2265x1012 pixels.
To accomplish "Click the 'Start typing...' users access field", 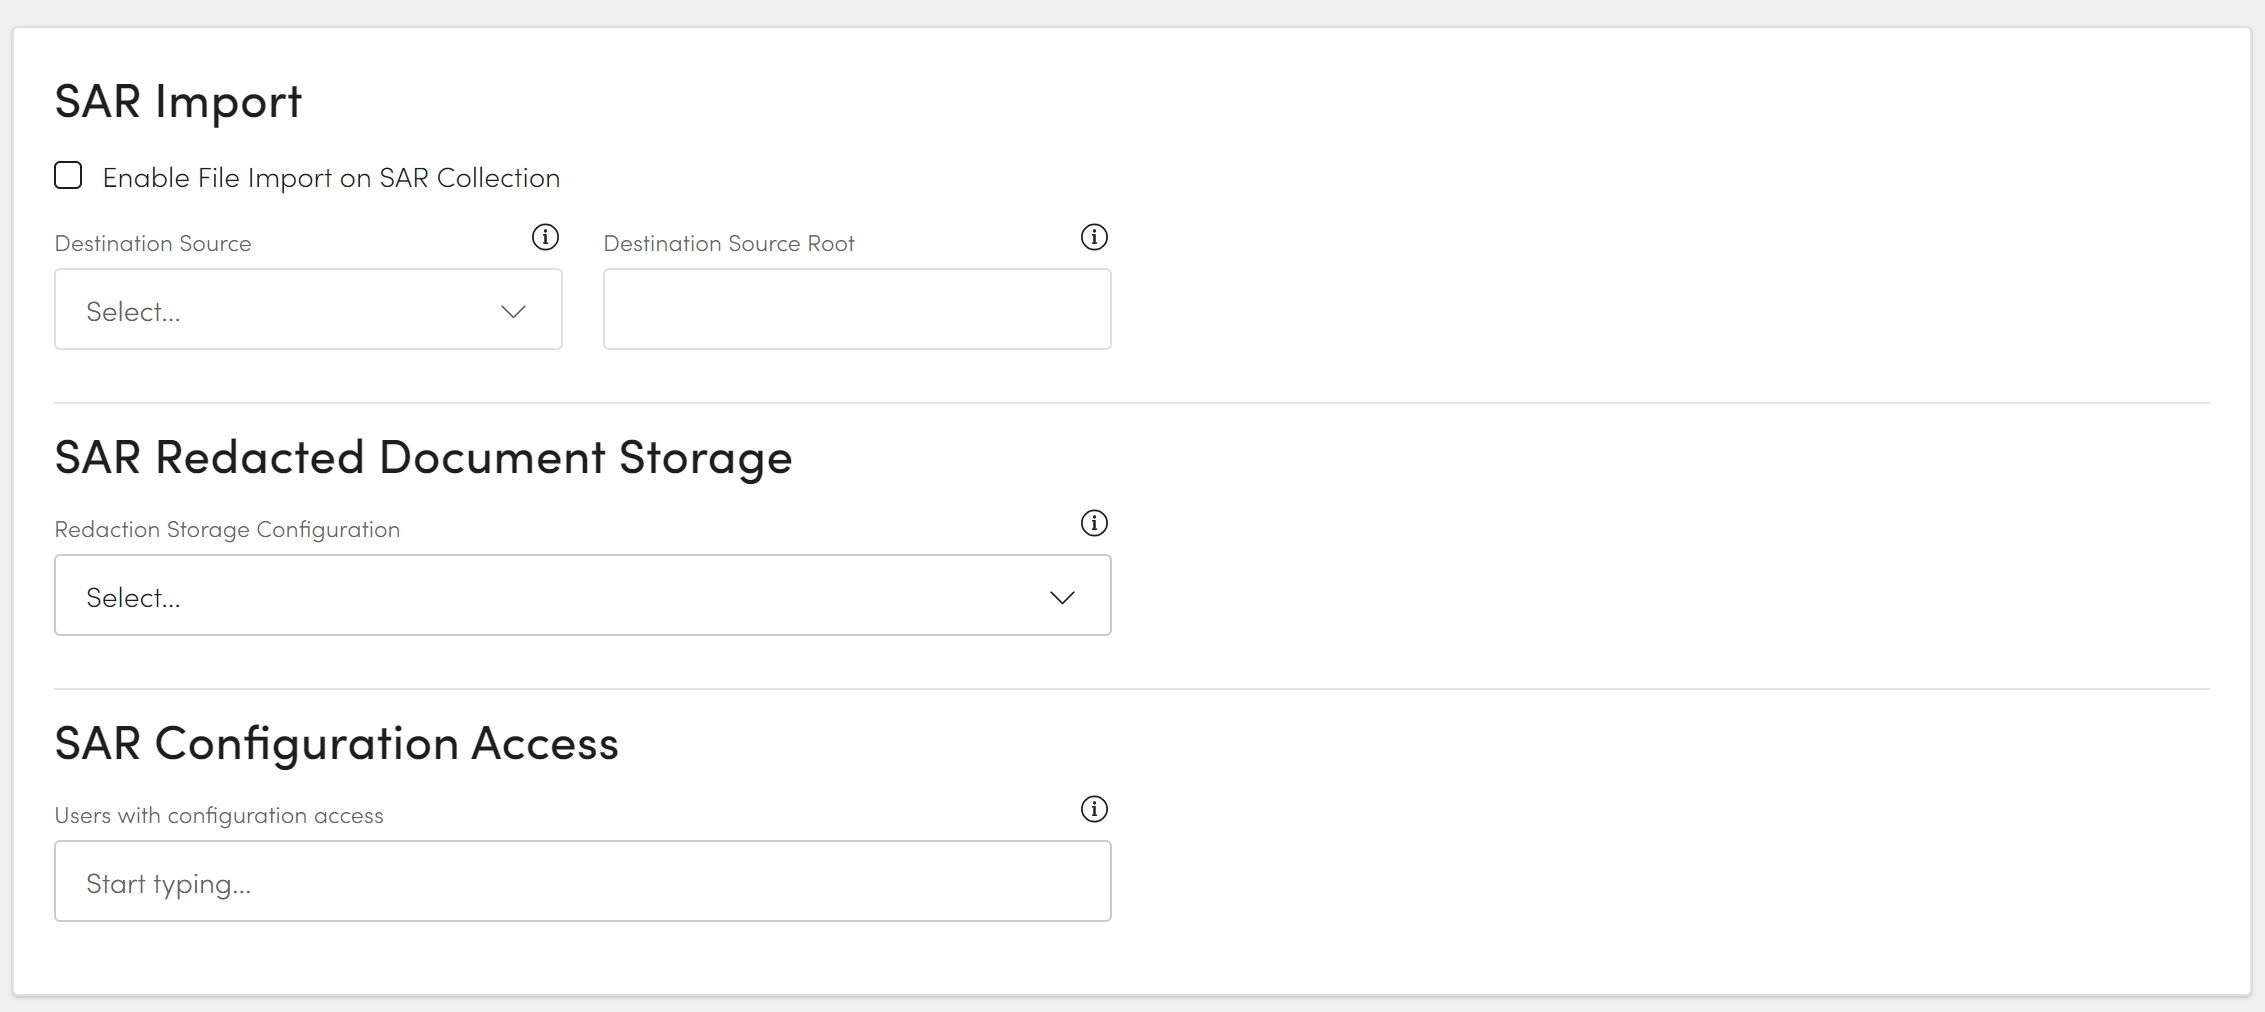I will tap(582, 882).
